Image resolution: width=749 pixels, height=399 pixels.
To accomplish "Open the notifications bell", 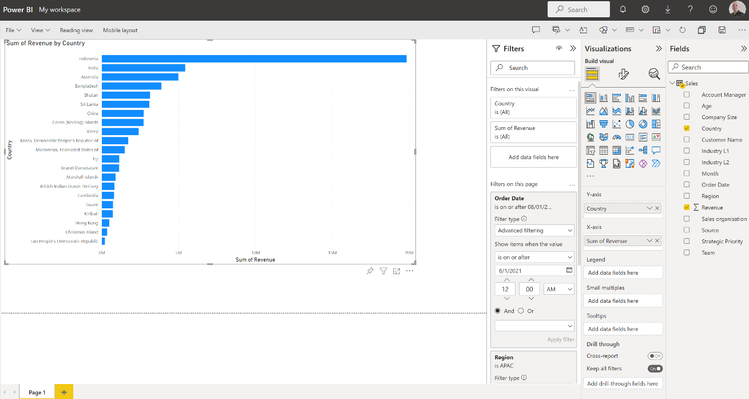I will point(623,10).
